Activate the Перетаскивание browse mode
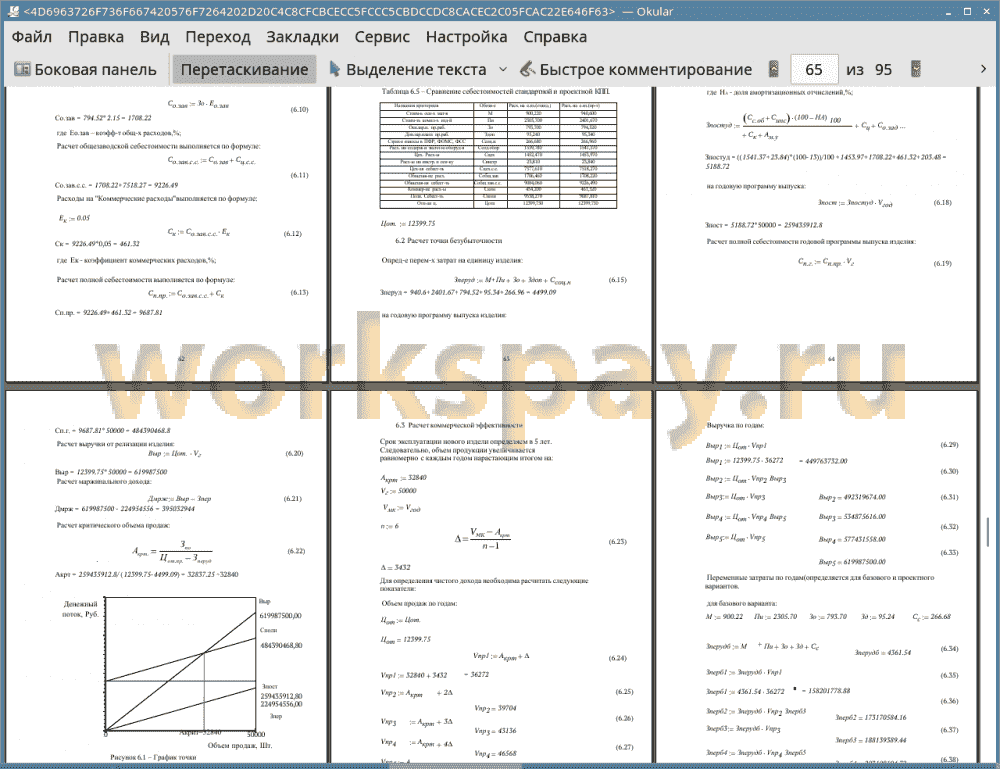1000x769 pixels. pyautogui.click(x=244, y=69)
